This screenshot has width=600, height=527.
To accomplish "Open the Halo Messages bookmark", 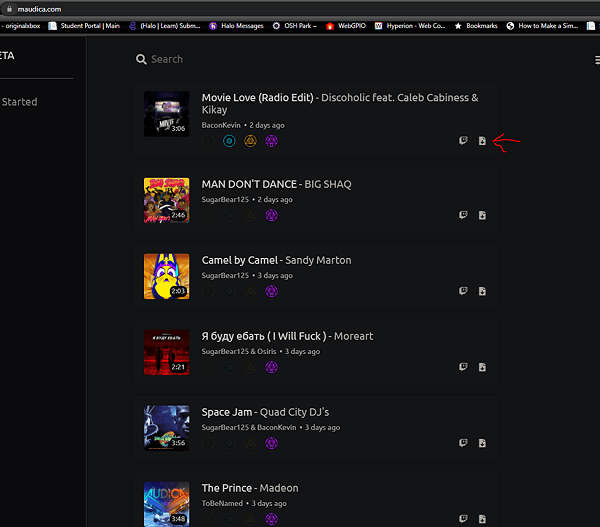I will [x=236, y=26].
